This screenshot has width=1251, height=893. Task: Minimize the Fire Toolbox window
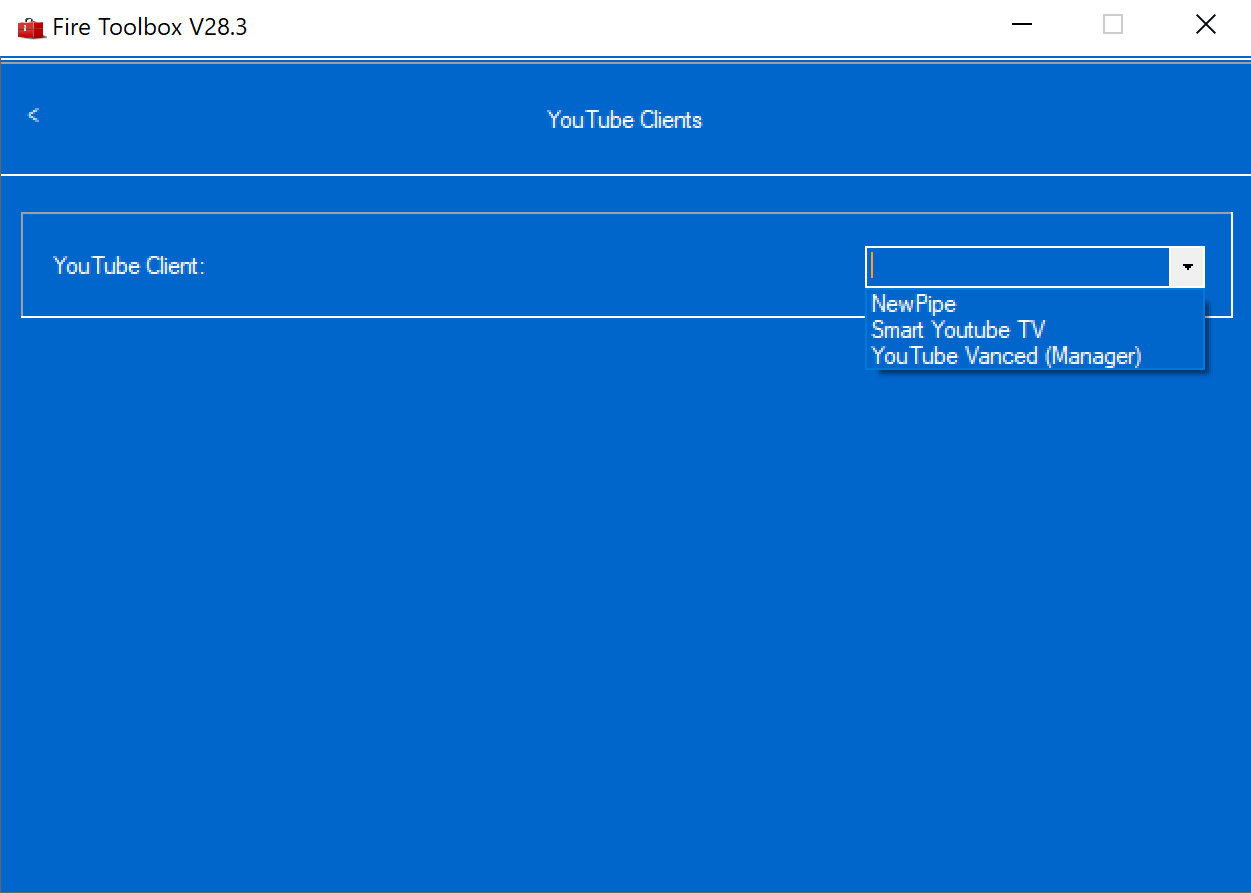tap(1021, 25)
